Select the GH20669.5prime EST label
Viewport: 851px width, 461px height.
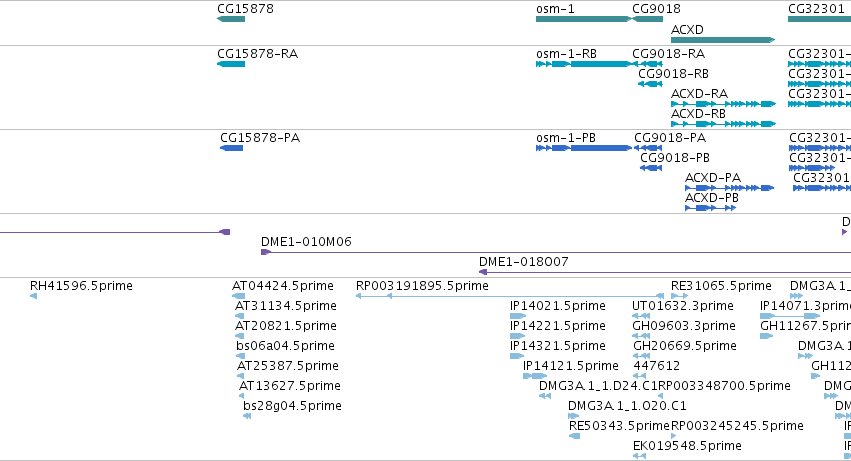coord(684,346)
